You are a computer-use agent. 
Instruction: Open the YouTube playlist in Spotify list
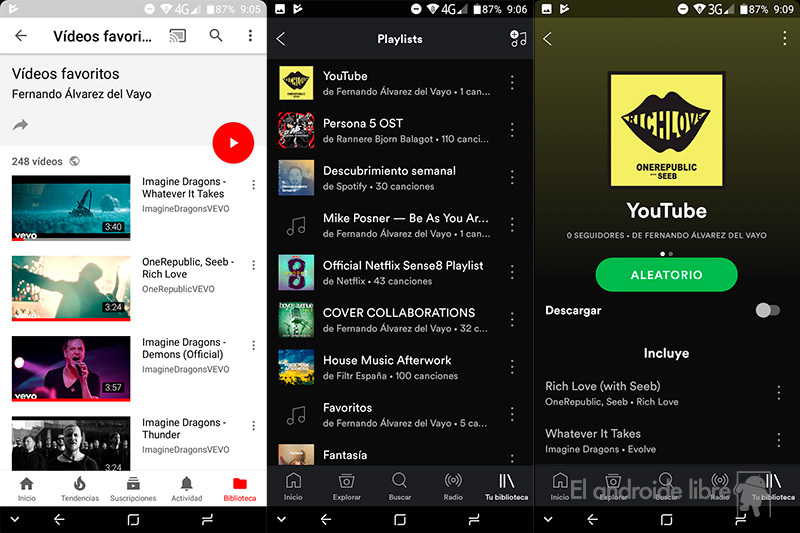pos(400,83)
